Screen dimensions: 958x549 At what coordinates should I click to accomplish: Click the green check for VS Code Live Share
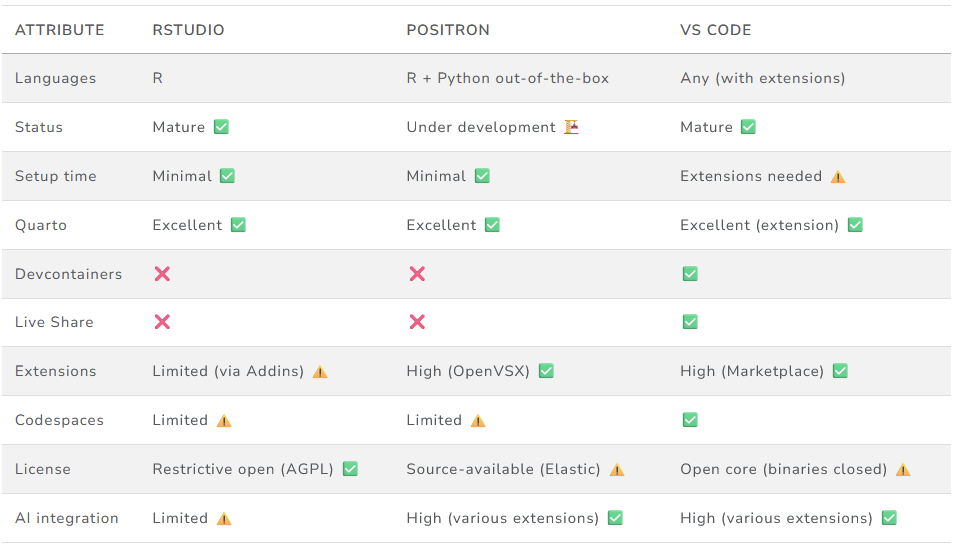[x=690, y=322]
